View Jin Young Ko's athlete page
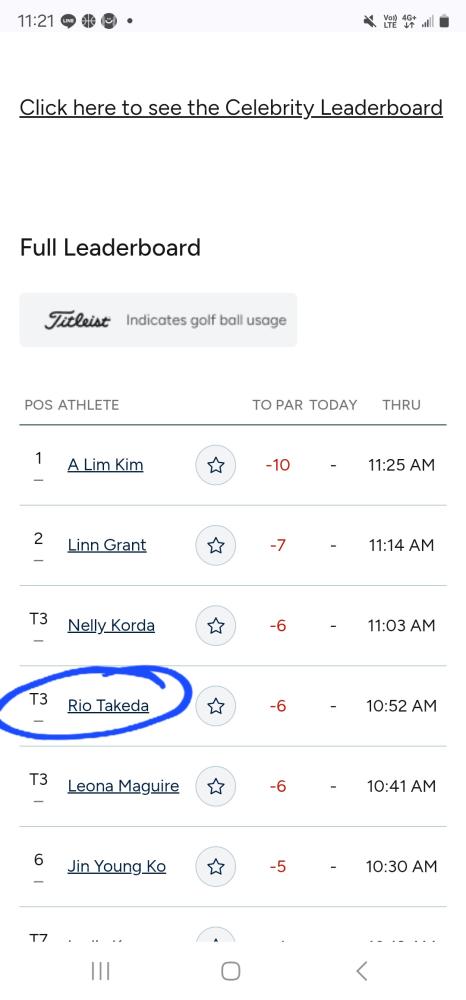 117,867
